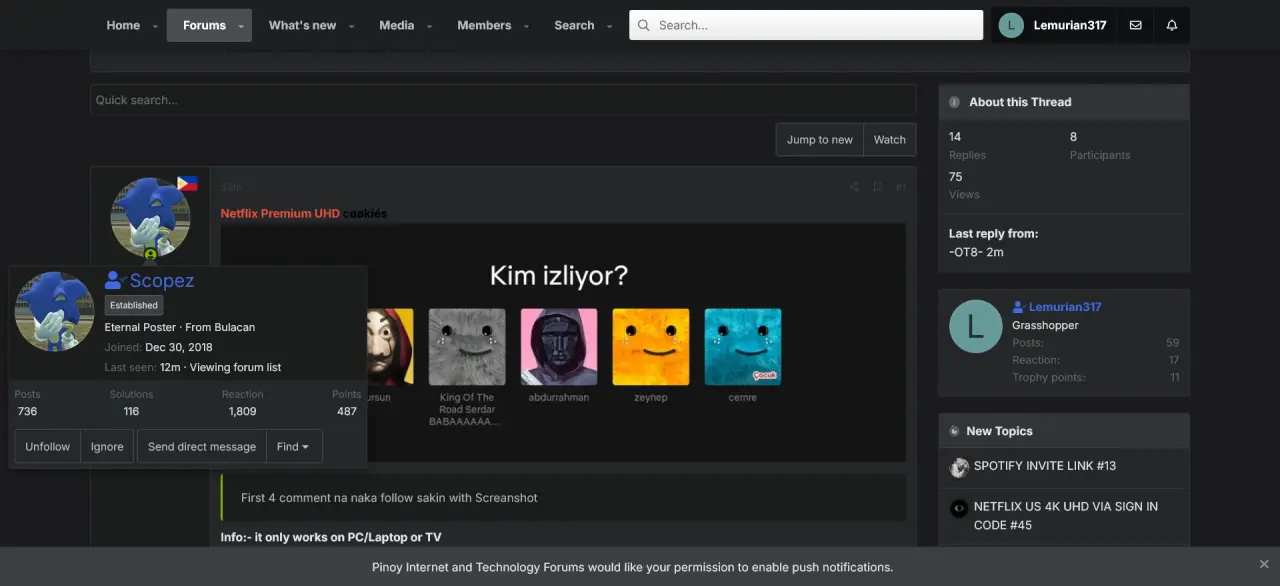Viewport: 1280px width, 586px height.
Task: Open SPOTIFY INVITE LINK #13 topic
Action: click(1045, 466)
